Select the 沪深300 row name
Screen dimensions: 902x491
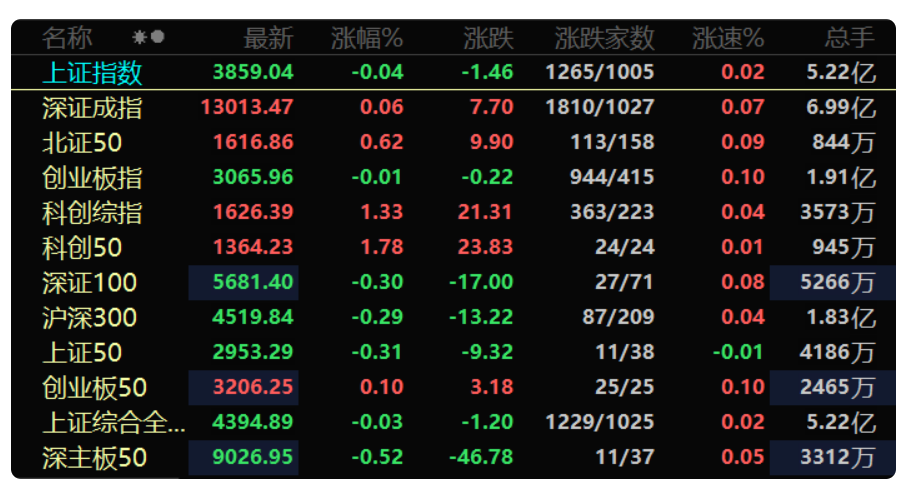89,318
